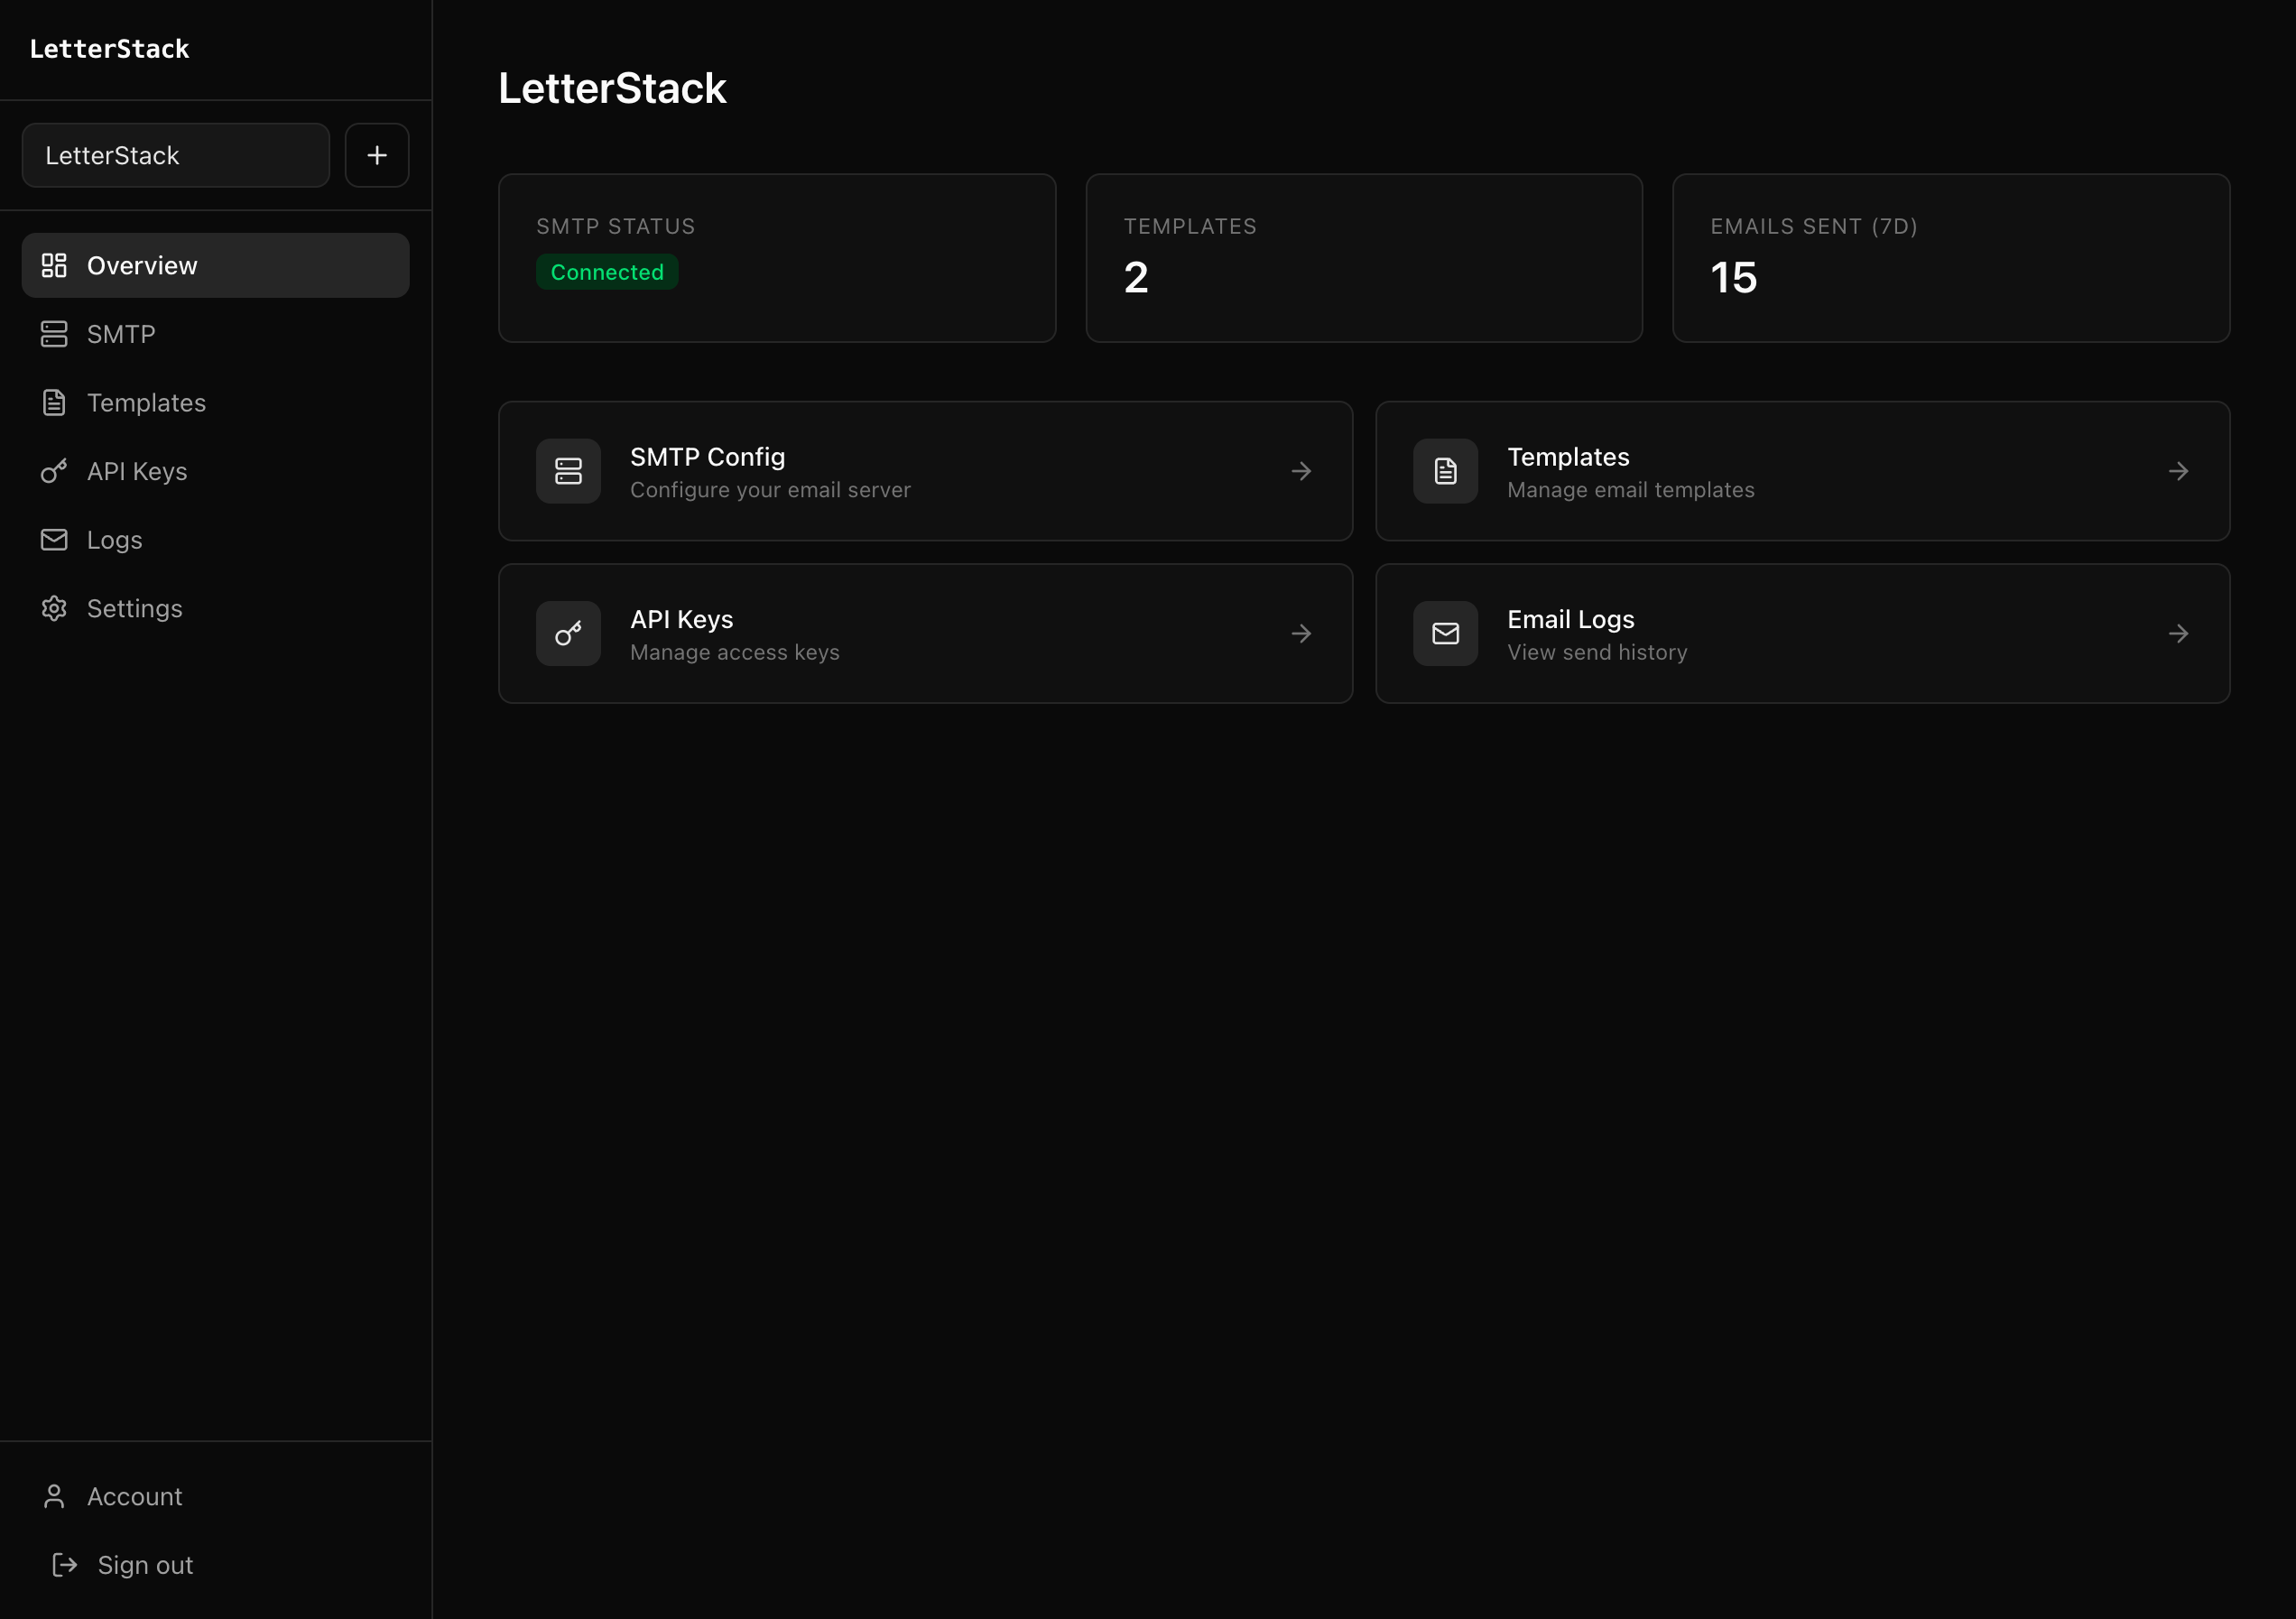Open the Account page link
2296x1619 pixels.
(215, 1496)
